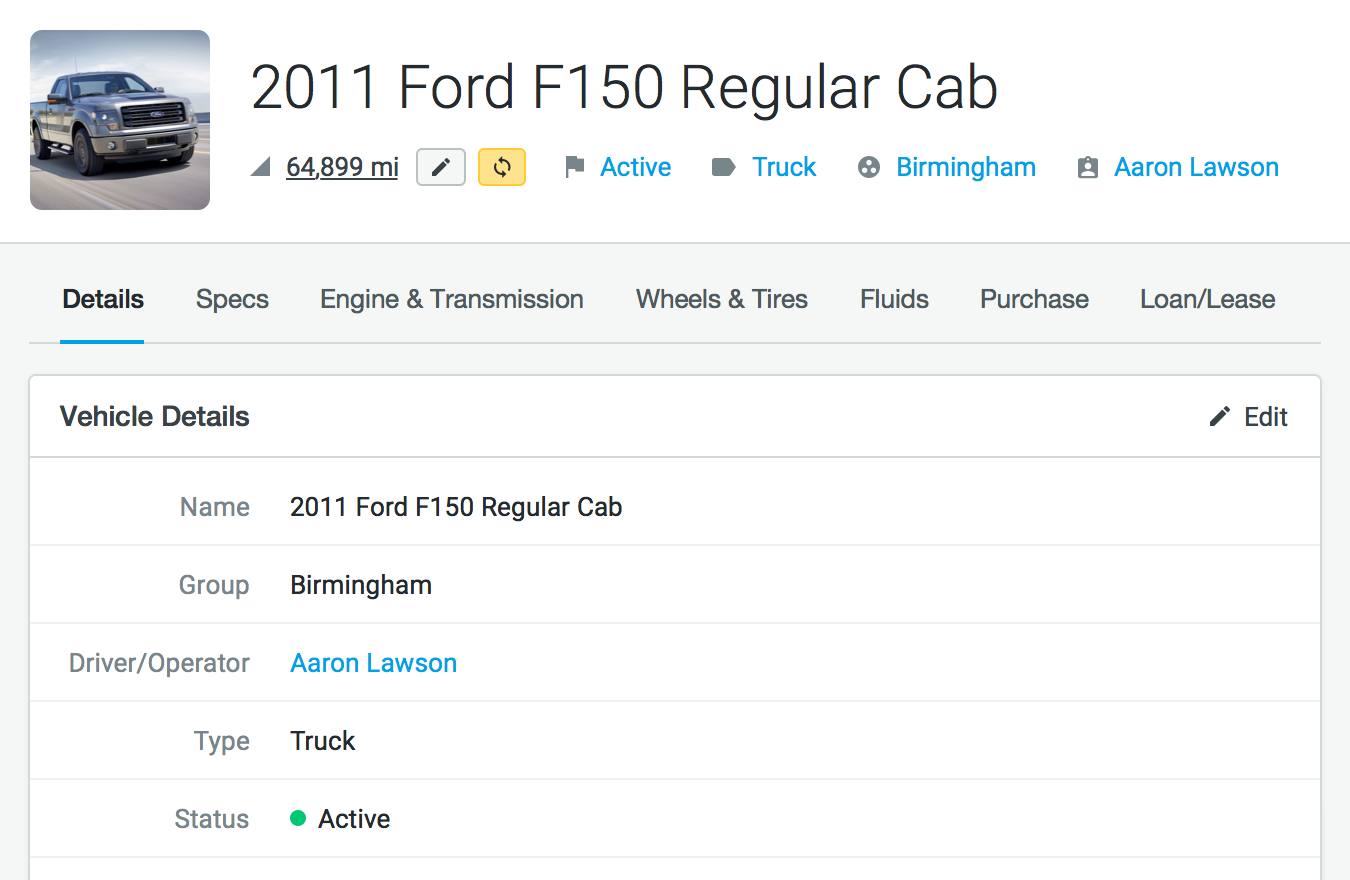Switch to the Specs tab
Image resolution: width=1350 pixels, height=880 pixels.
click(232, 299)
